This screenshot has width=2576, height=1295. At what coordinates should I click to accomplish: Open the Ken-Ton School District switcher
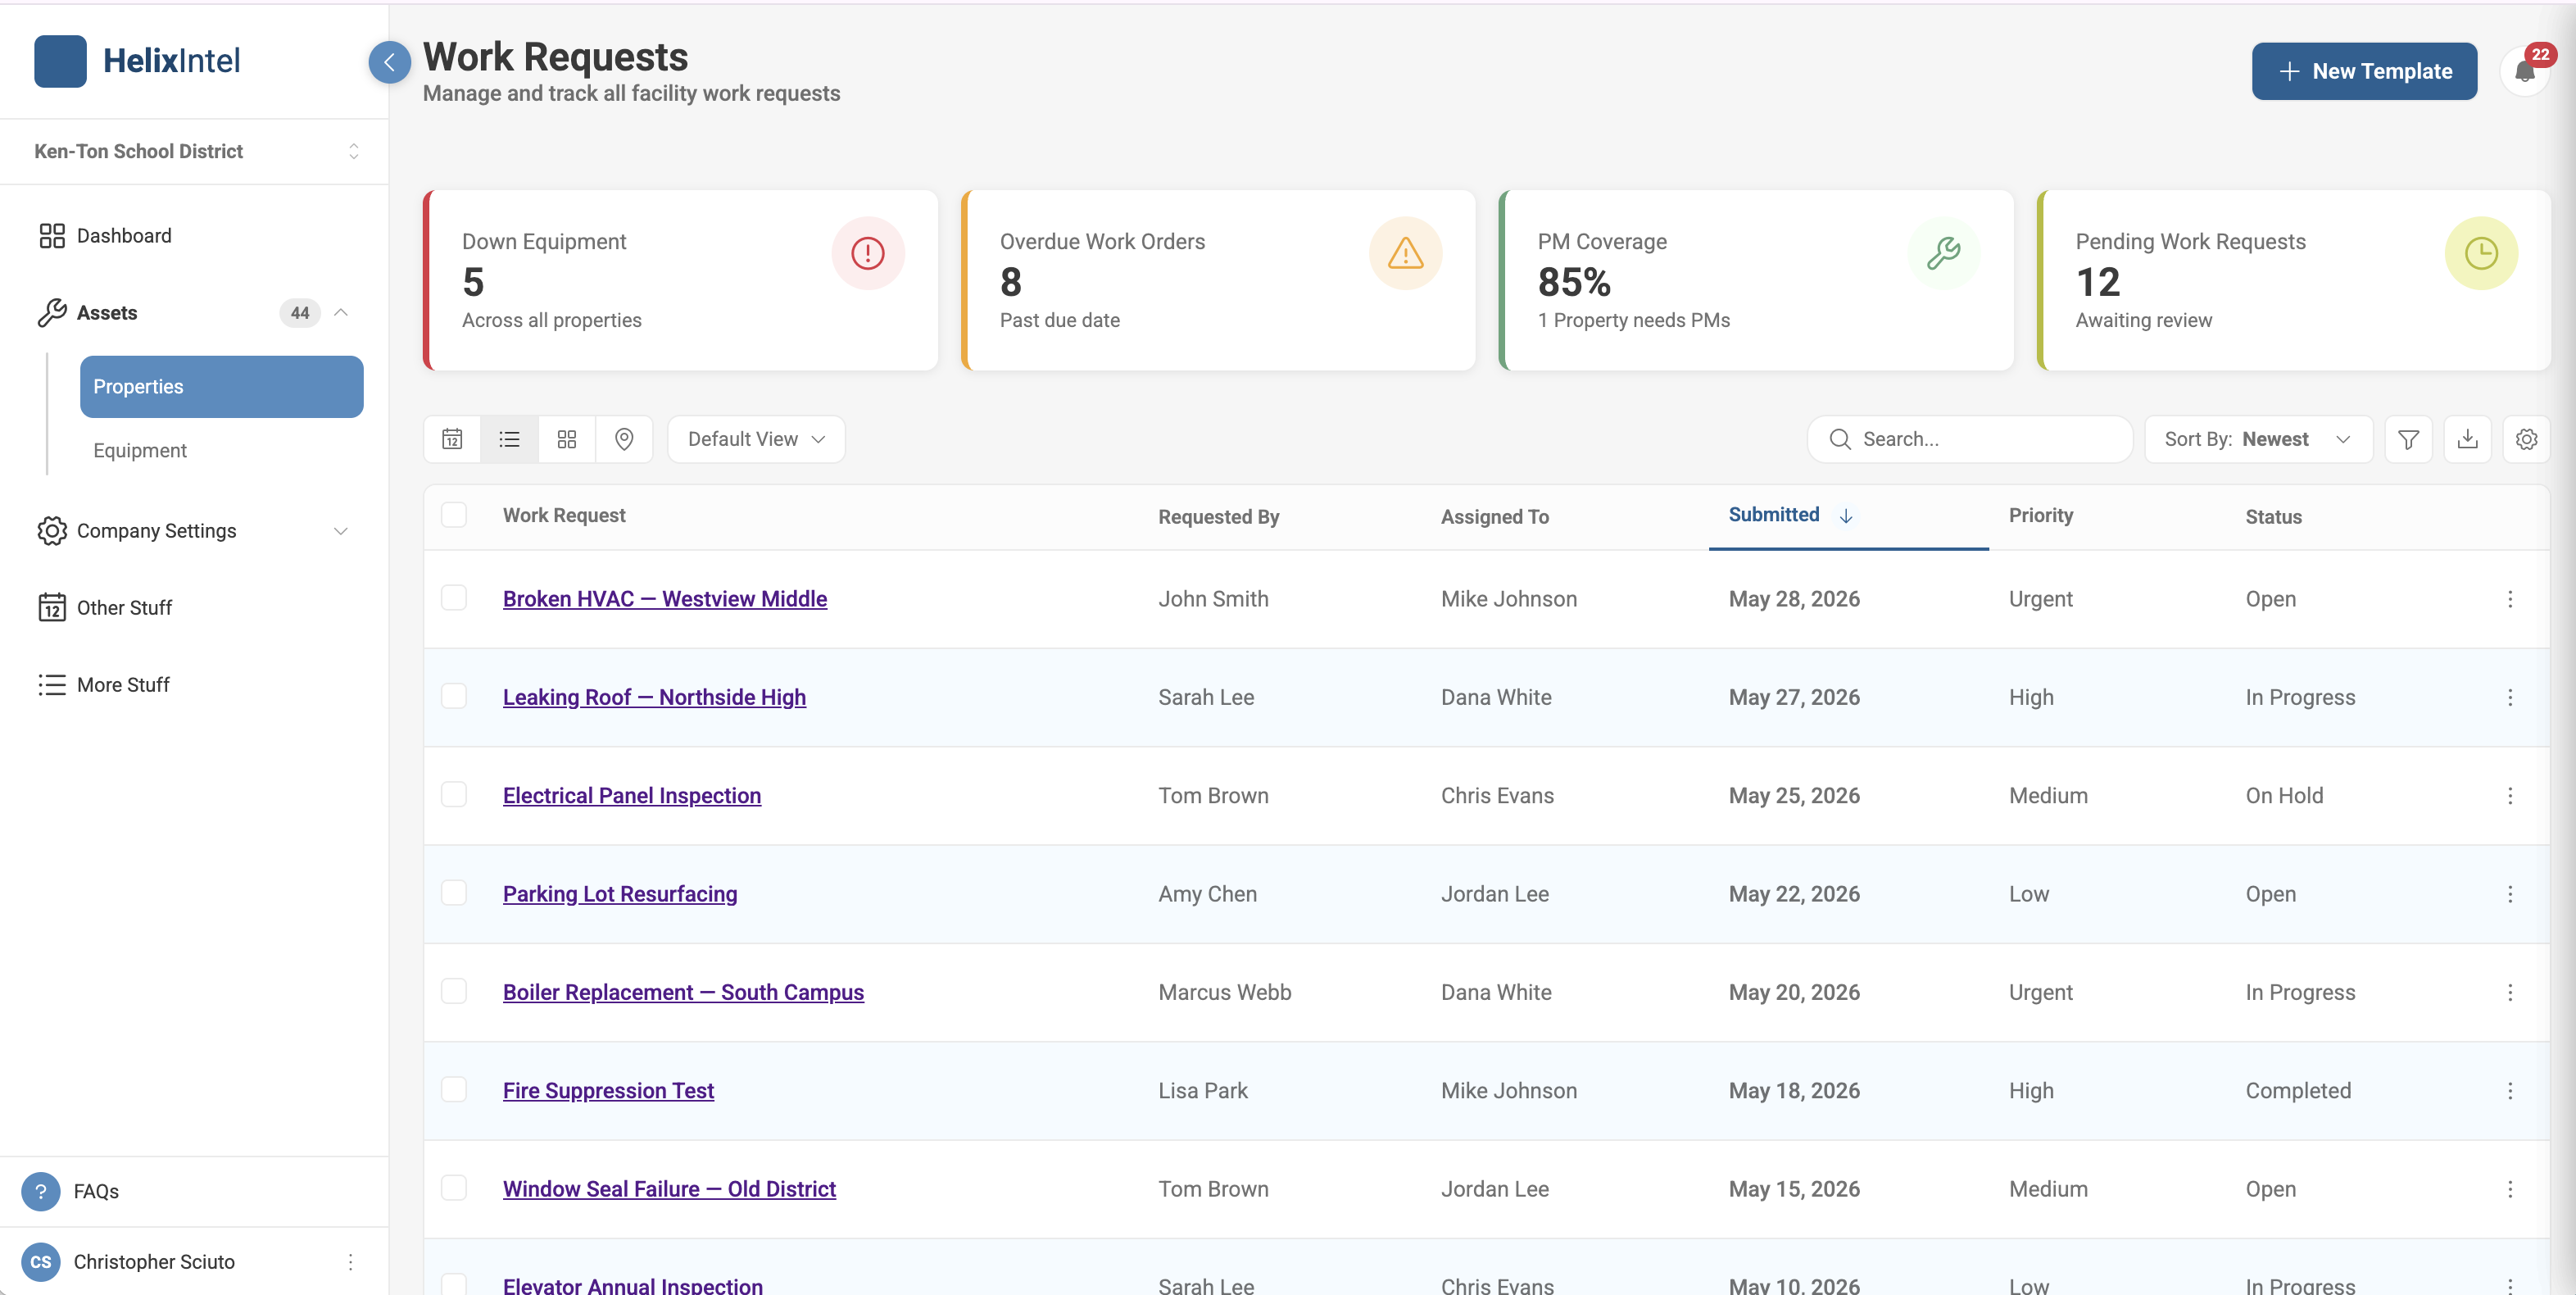195,151
